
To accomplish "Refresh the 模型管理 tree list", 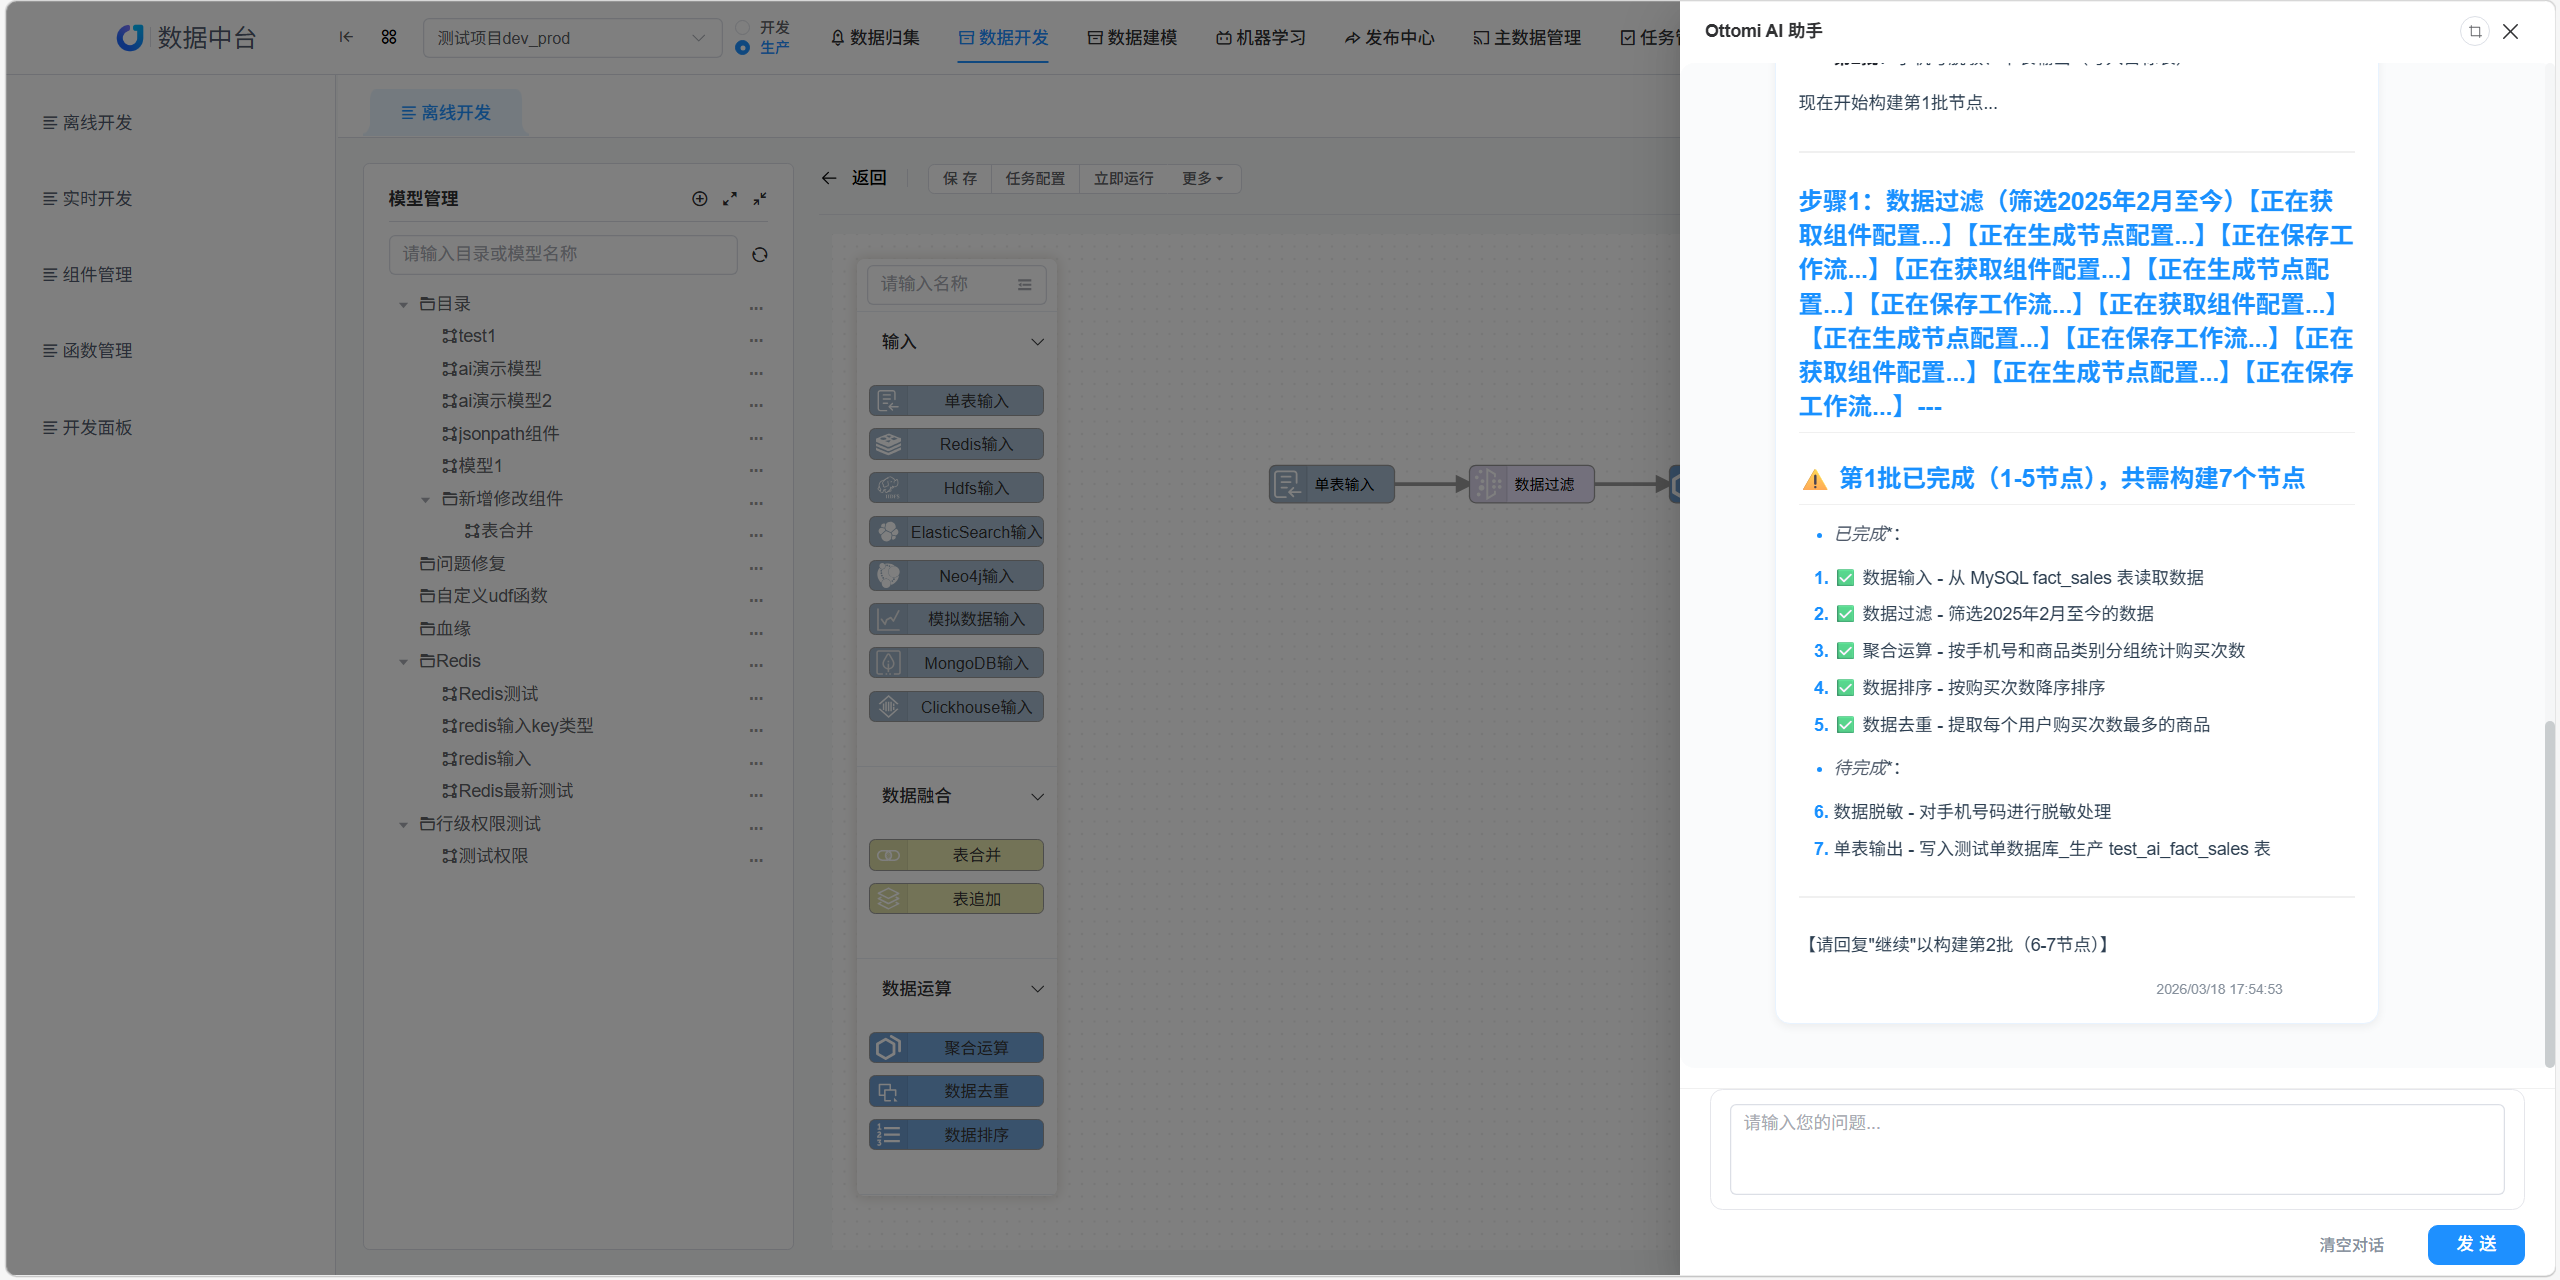I will [x=760, y=255].
